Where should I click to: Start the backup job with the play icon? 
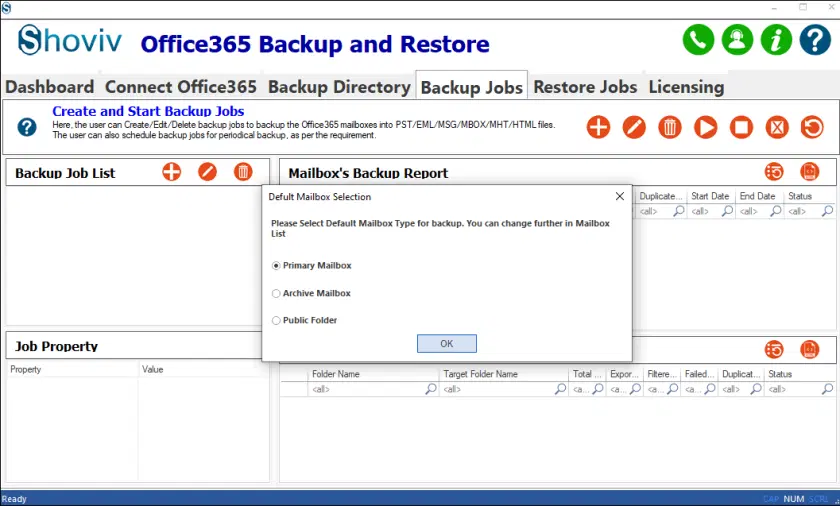[x=706, y=127]
